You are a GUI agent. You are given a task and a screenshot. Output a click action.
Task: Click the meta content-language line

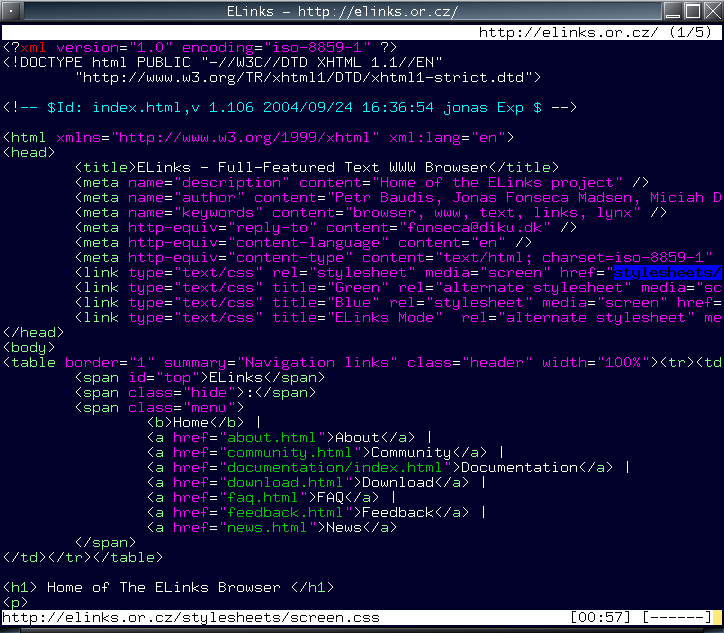pyautogui.click(x=303, y=243)
